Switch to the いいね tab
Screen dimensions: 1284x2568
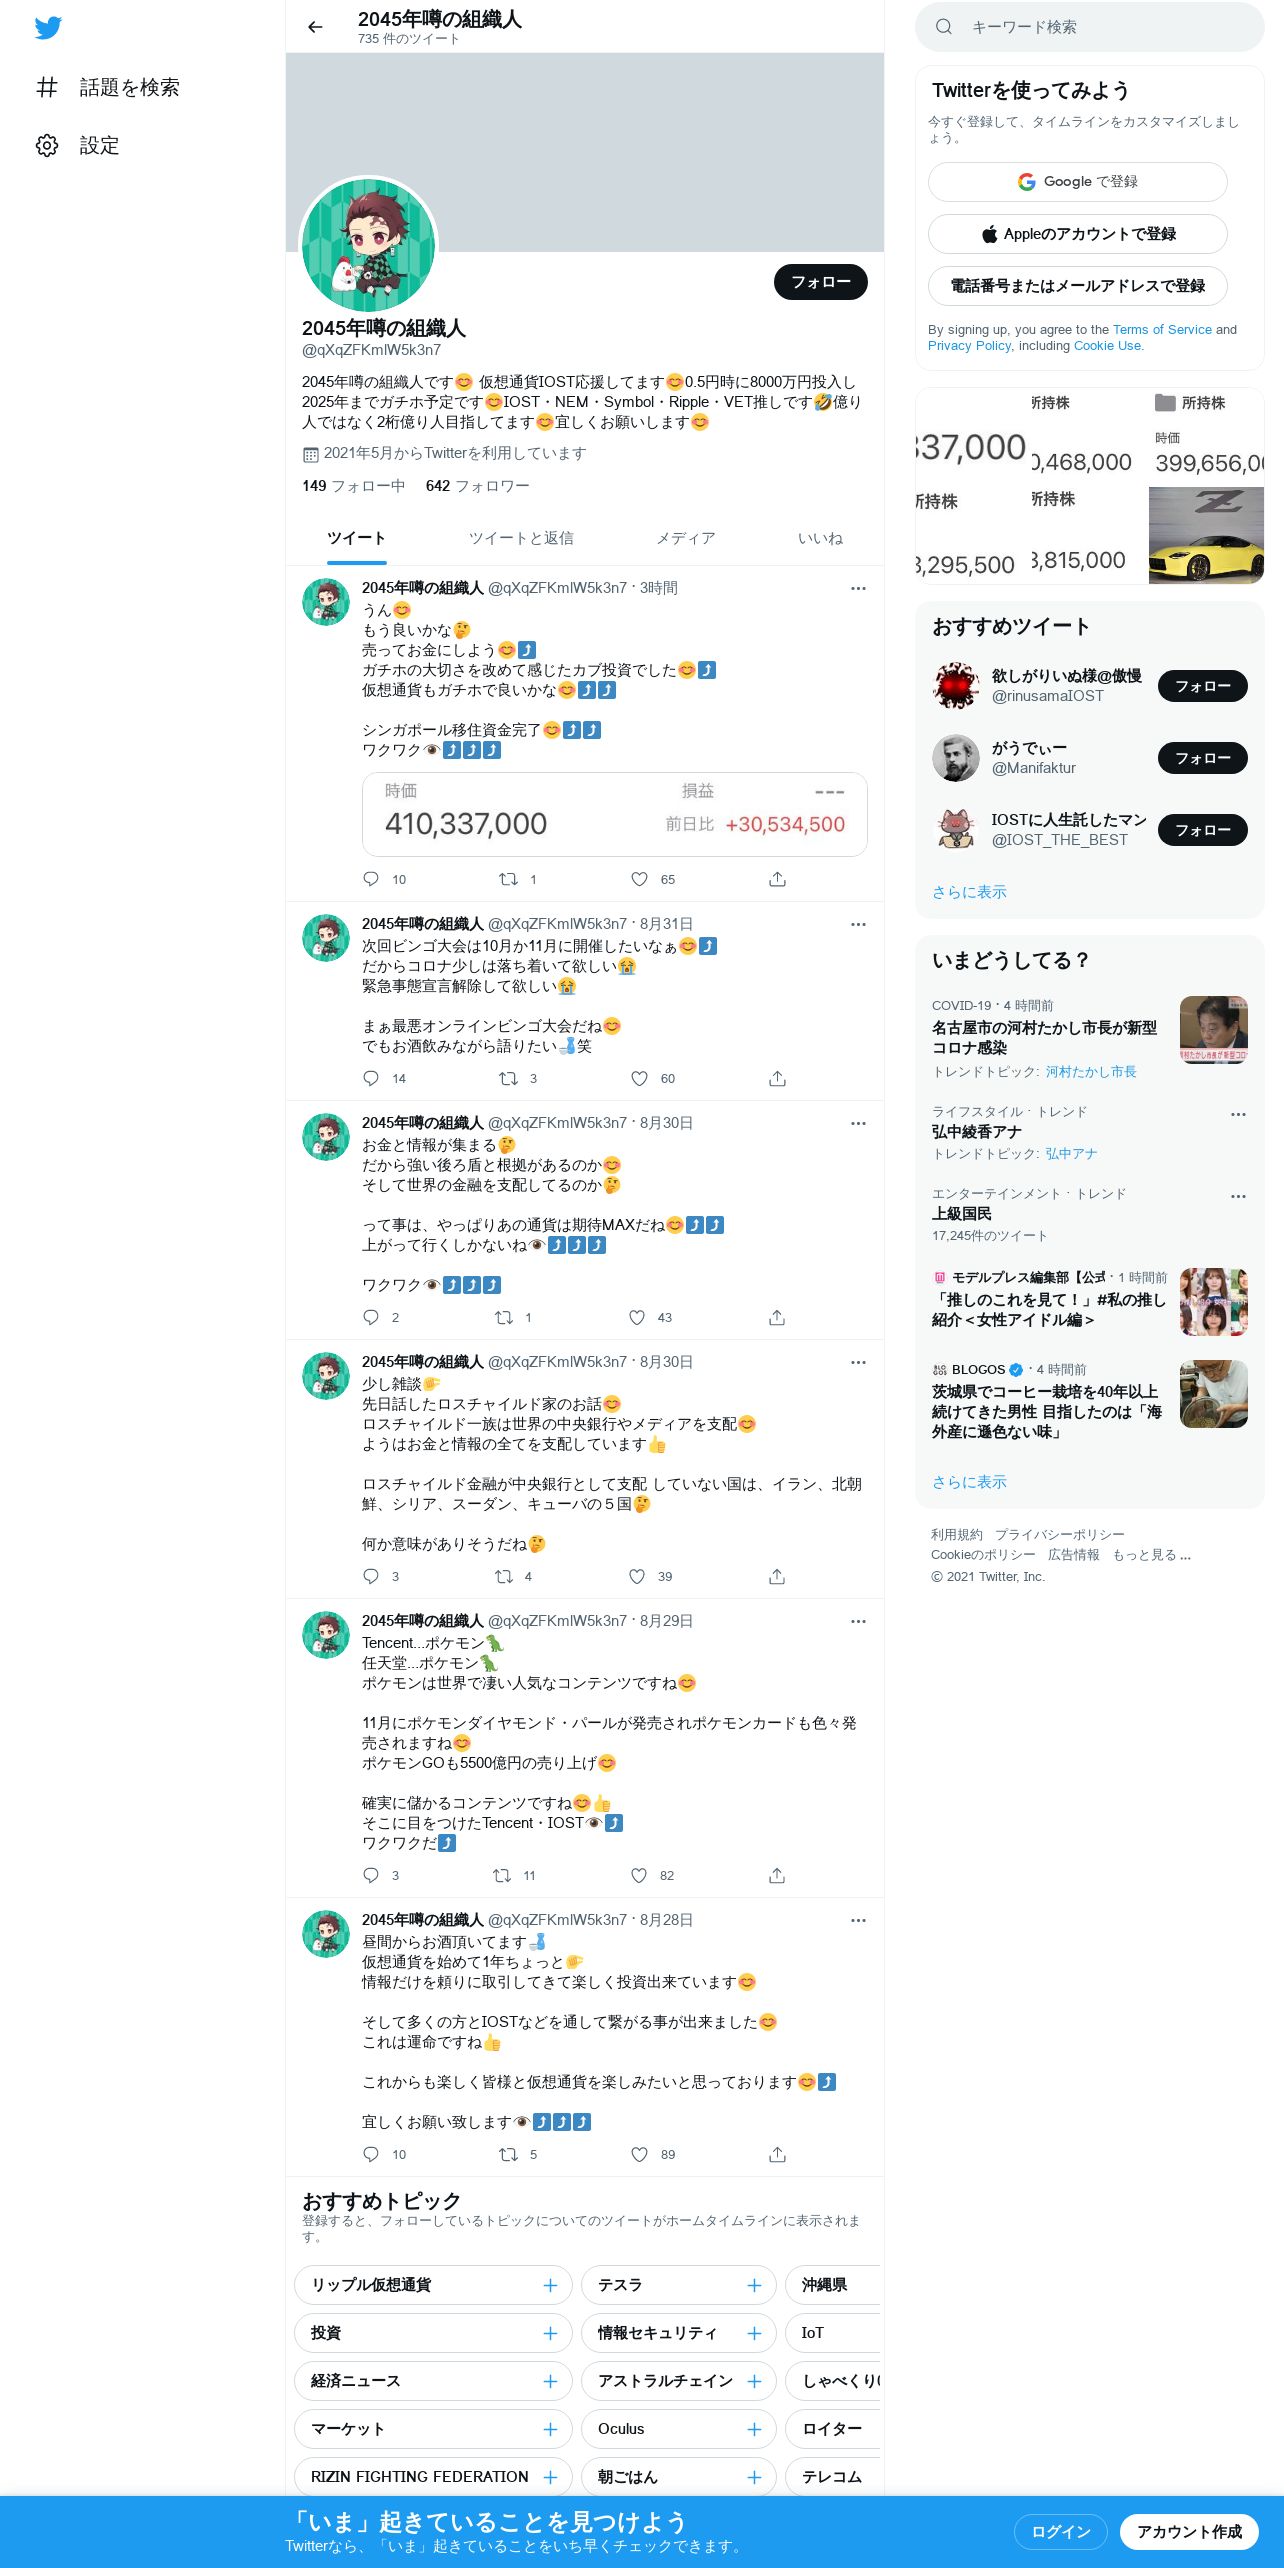[x=820, y=538]
